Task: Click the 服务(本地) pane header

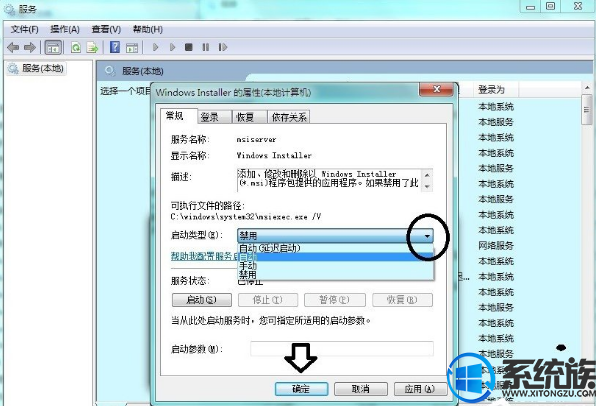Action: [143, 71]
